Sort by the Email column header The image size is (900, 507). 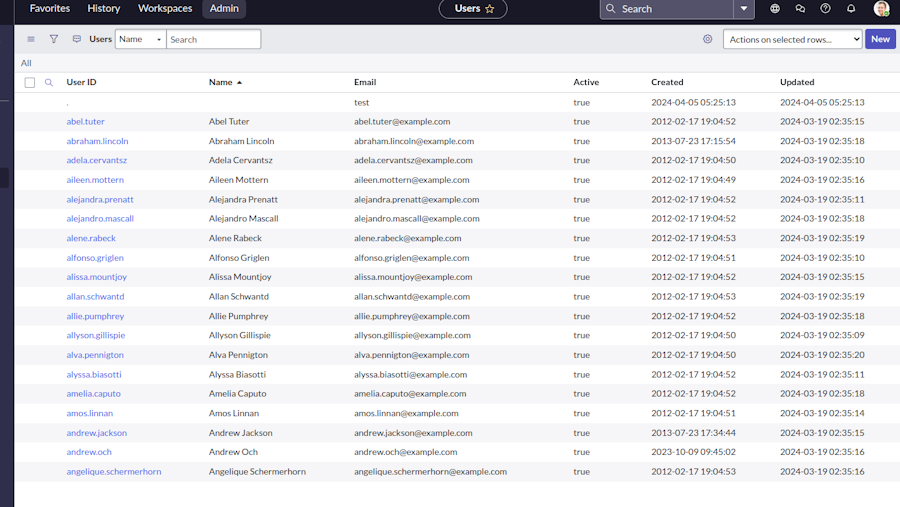coord(365,82)
